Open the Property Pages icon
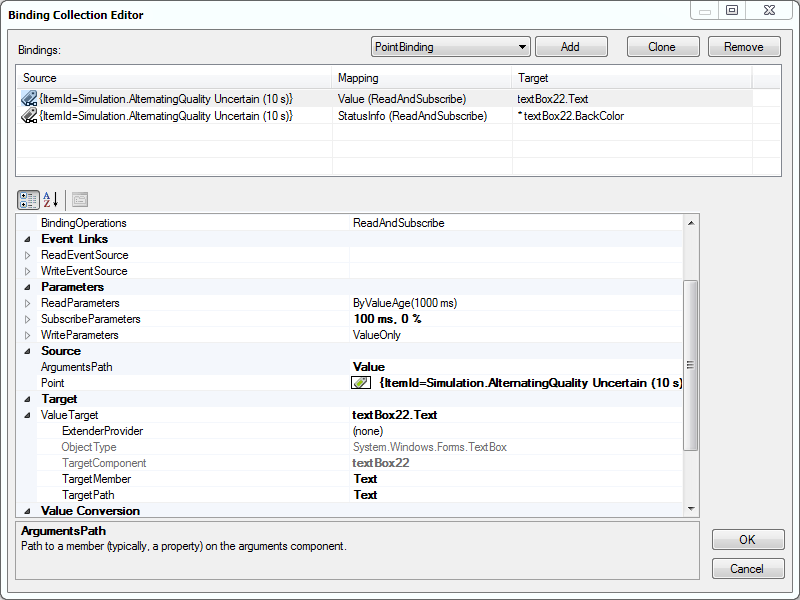800x600 pixels. point(80,199)
